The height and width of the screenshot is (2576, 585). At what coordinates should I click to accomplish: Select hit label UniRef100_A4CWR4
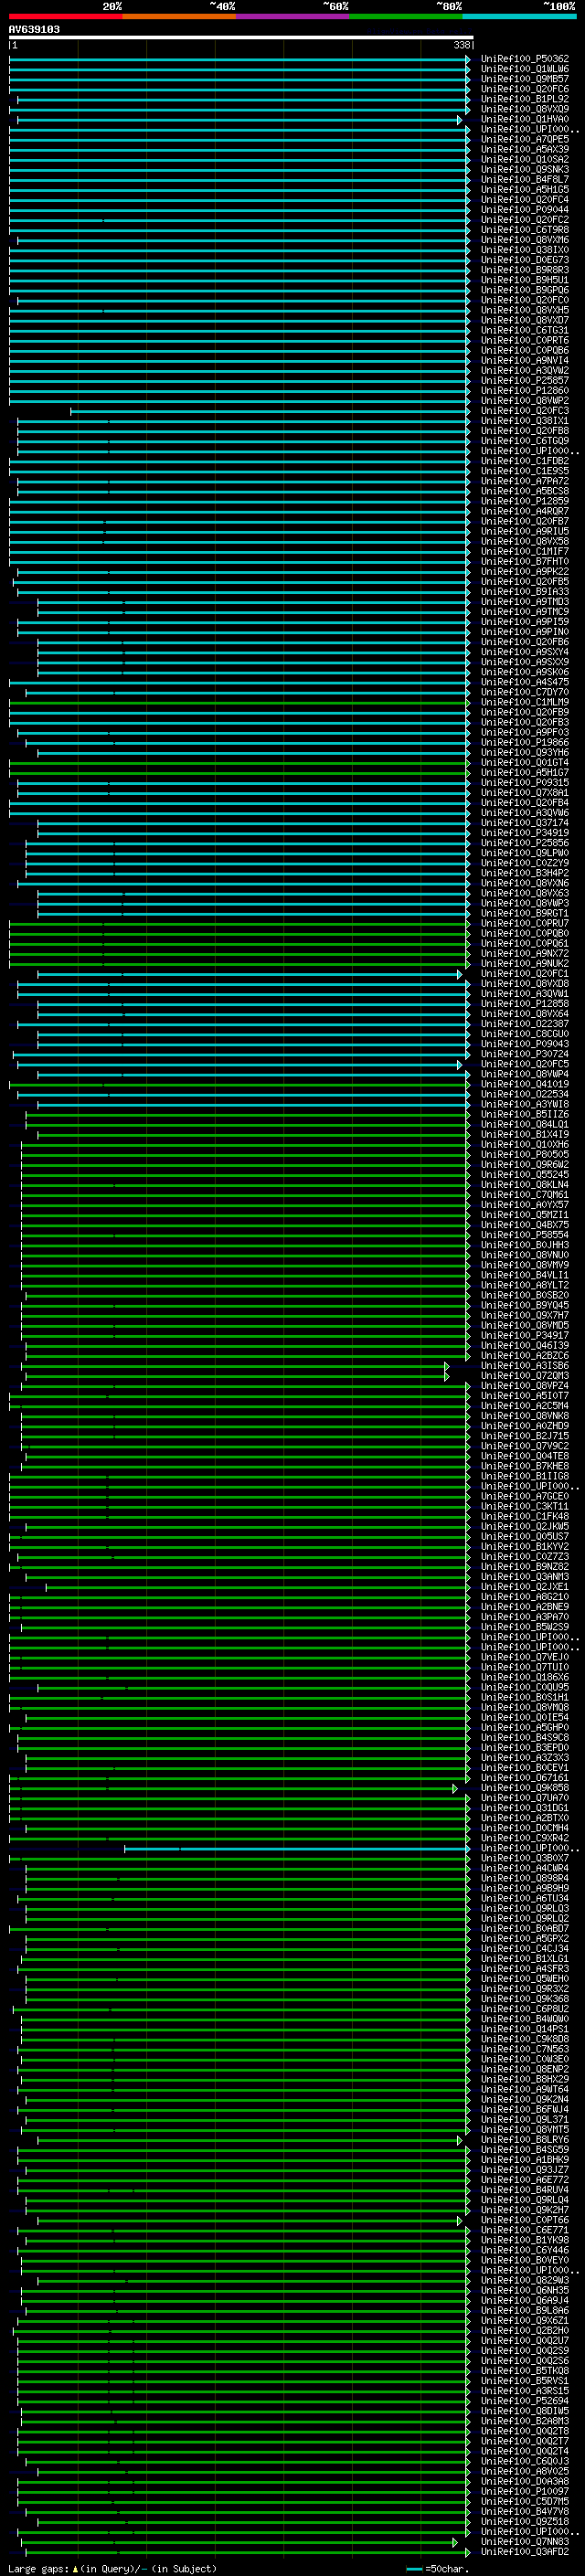(x=525, y=1868)
